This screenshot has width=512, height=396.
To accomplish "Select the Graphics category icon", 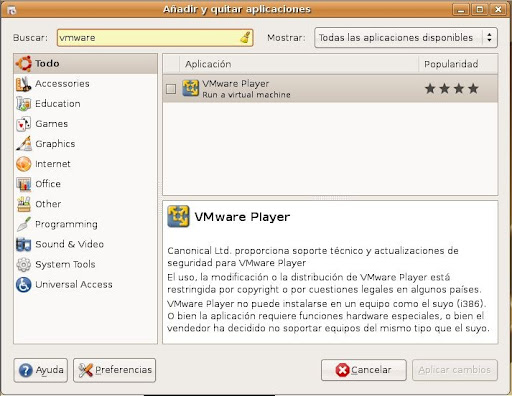I will tap(23, 144).
